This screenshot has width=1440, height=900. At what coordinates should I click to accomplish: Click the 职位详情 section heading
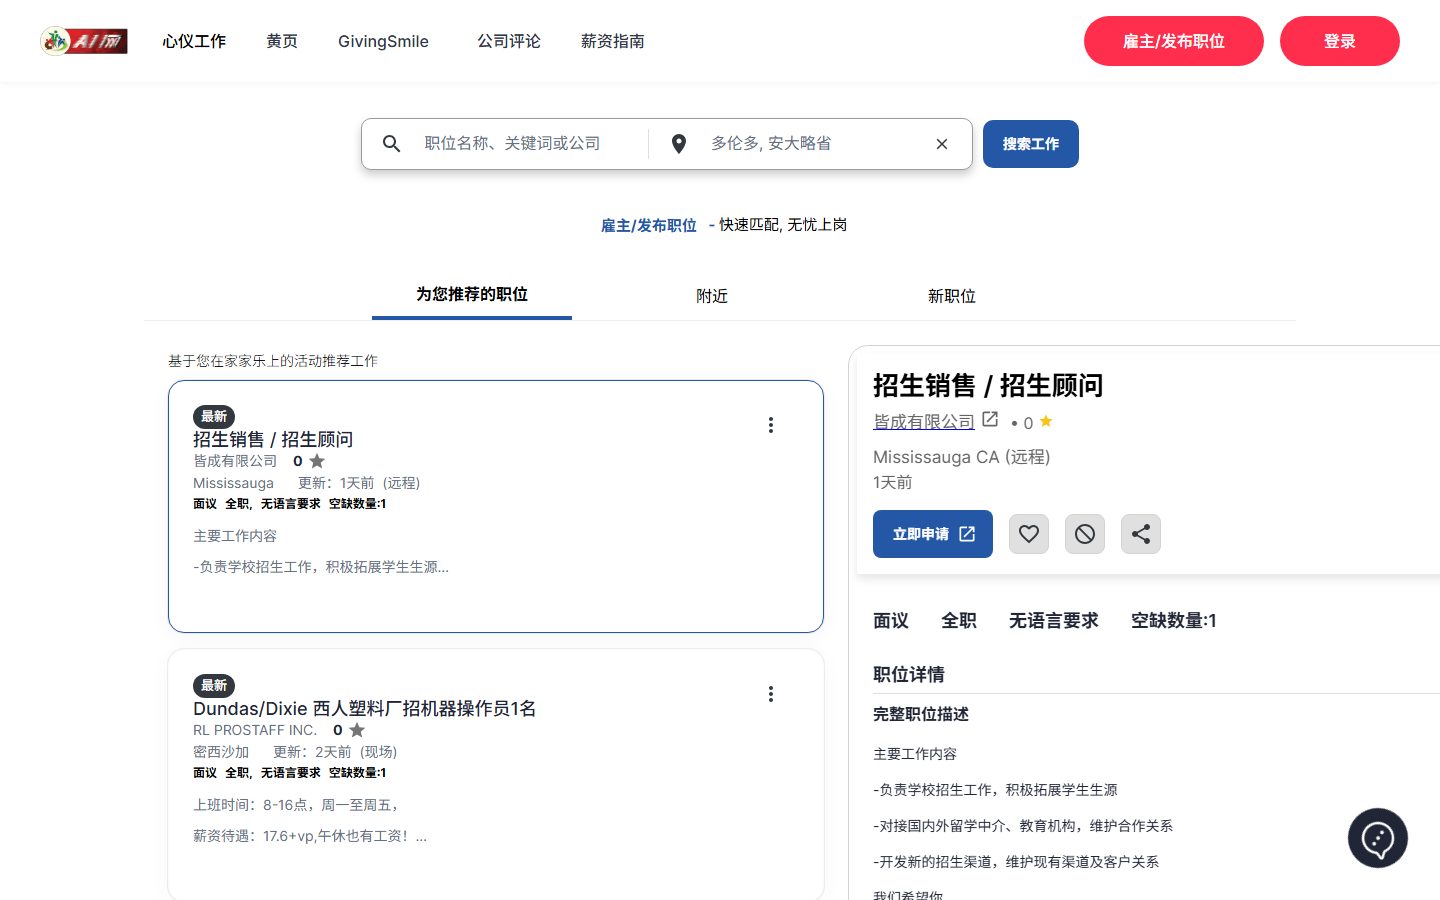pos(909,674)
